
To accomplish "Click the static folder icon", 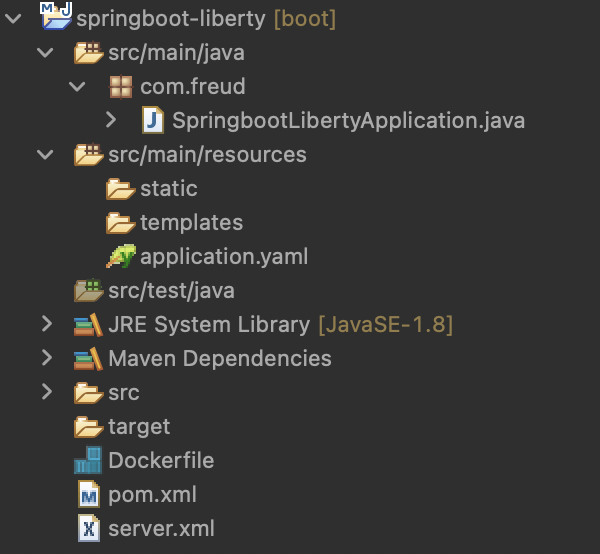I will [121, 189].
